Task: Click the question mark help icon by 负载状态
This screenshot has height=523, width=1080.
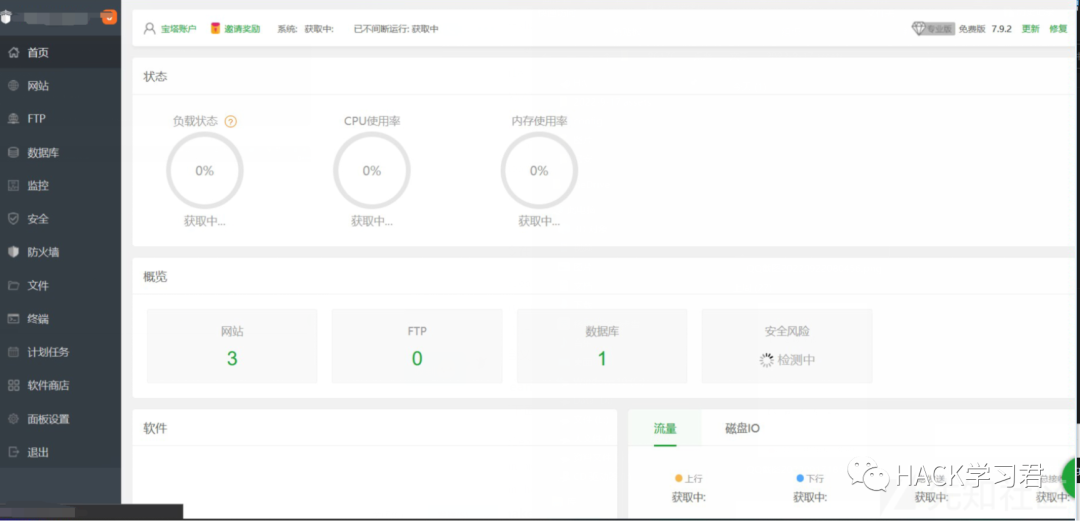Action: (231, 121)
